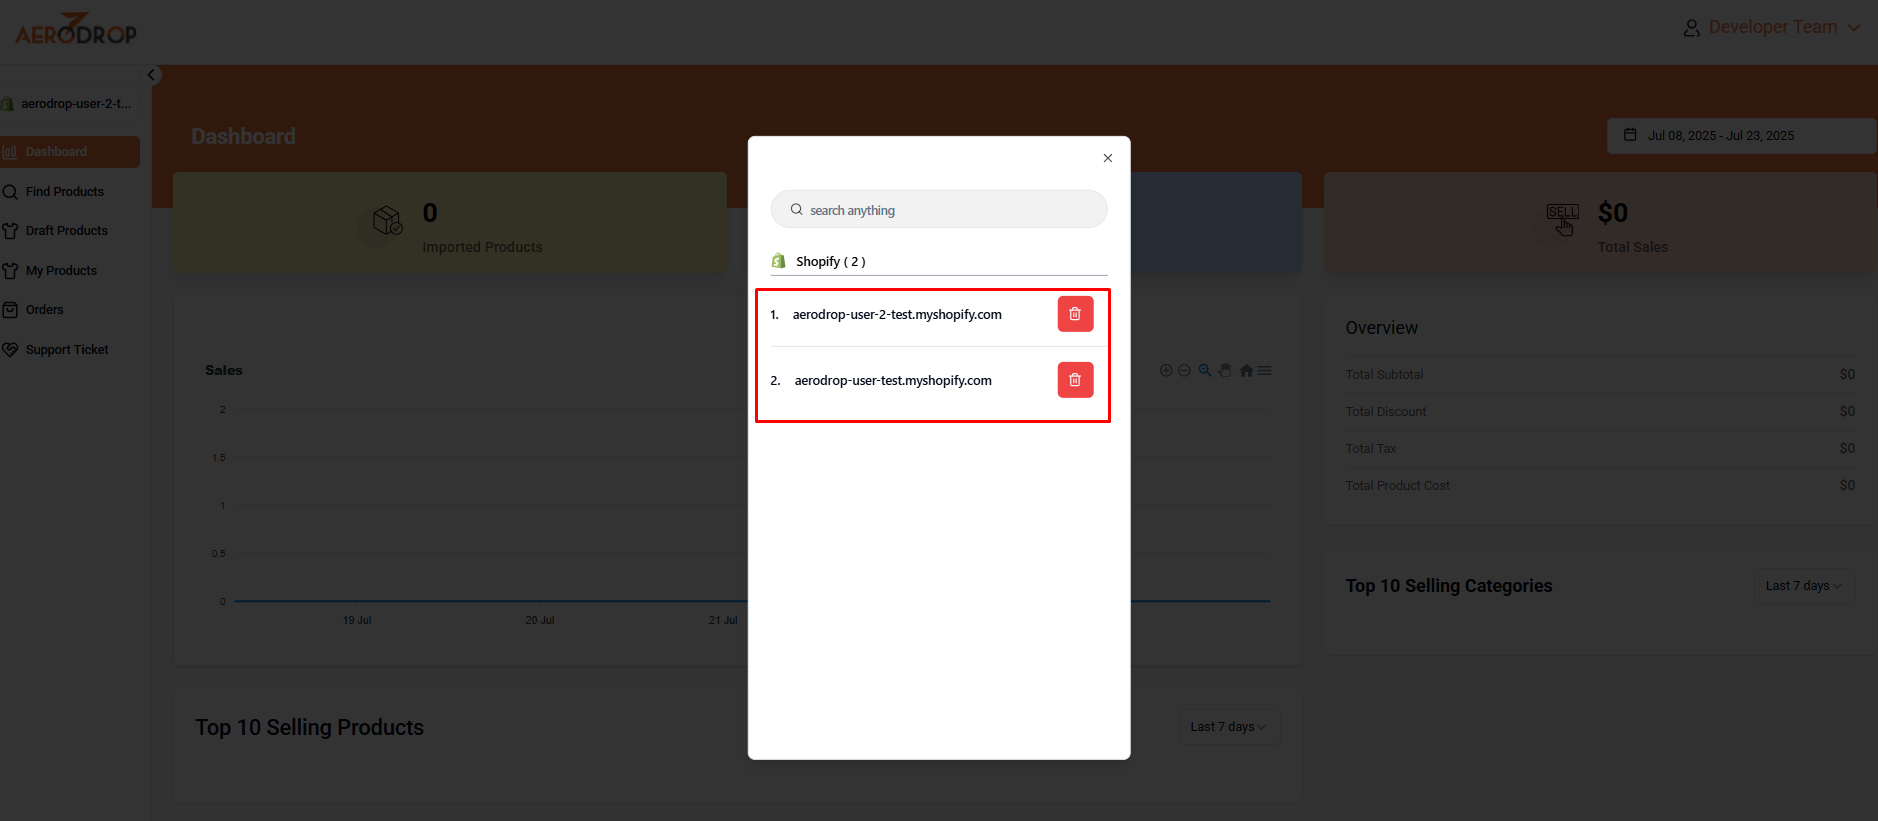Click the AeroDrop logo
This screenshot has width=1878, height=821.
tap(76, 29)
